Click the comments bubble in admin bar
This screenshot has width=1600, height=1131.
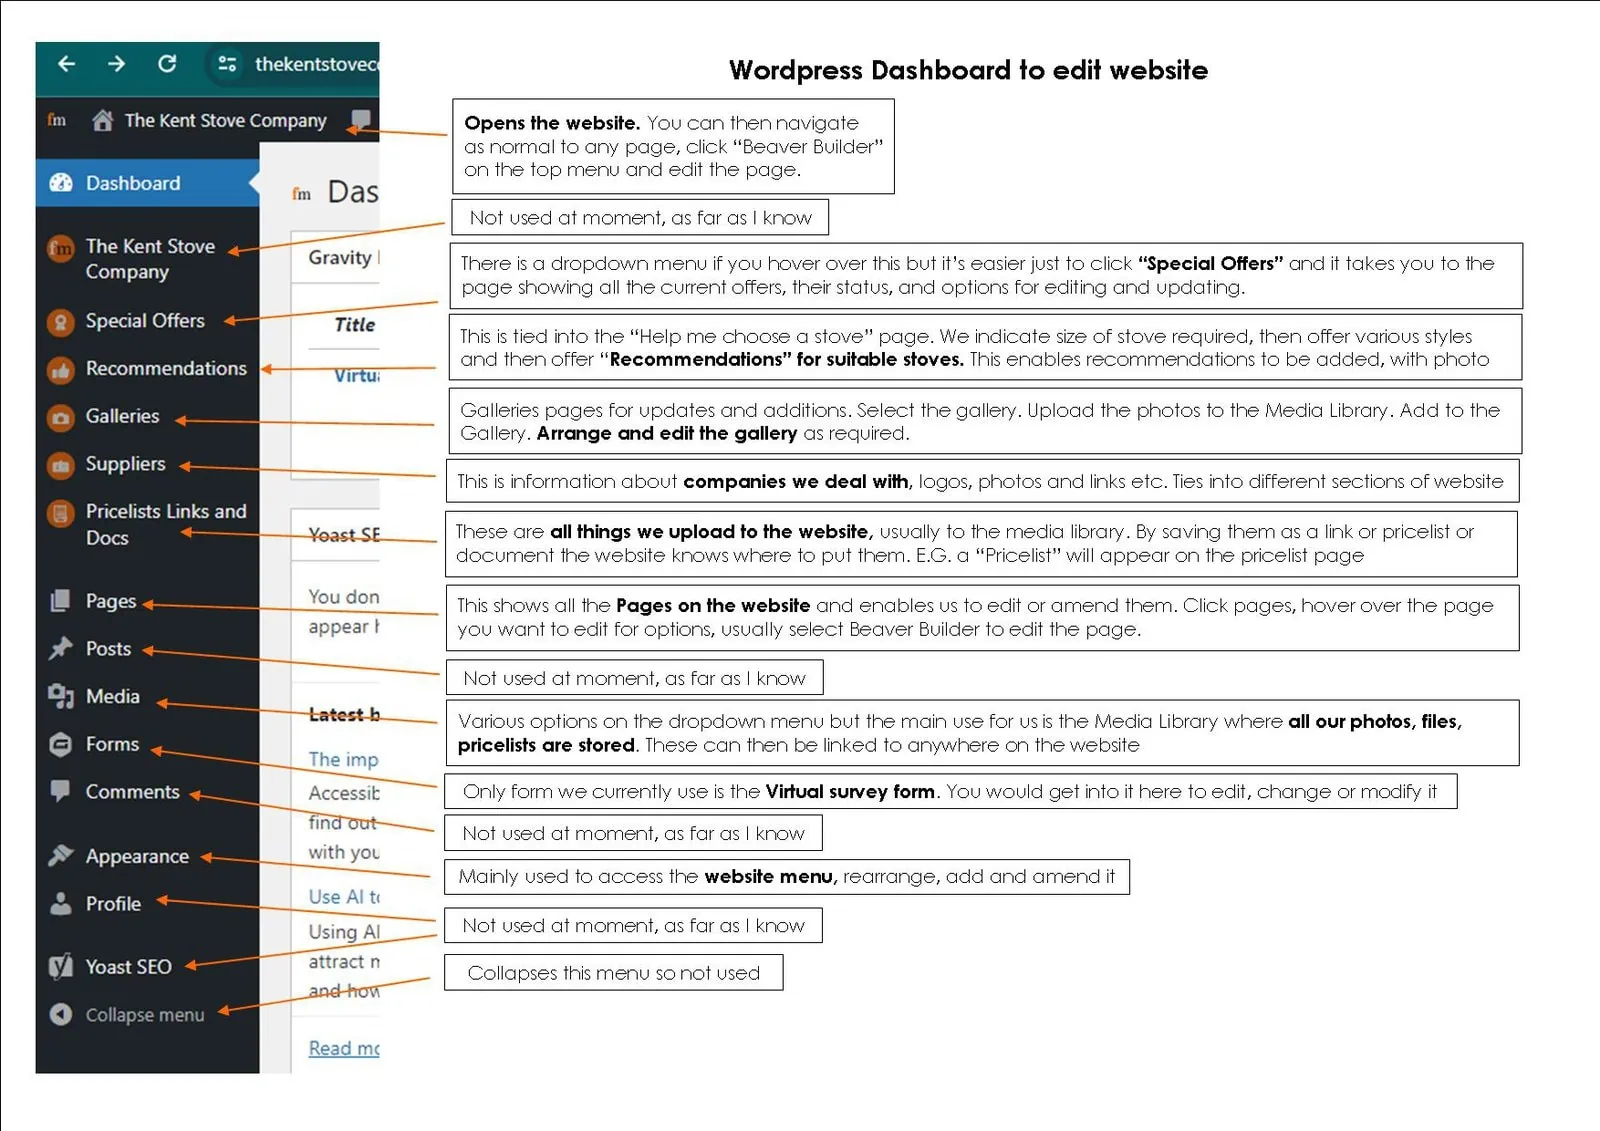pos(360,121)
